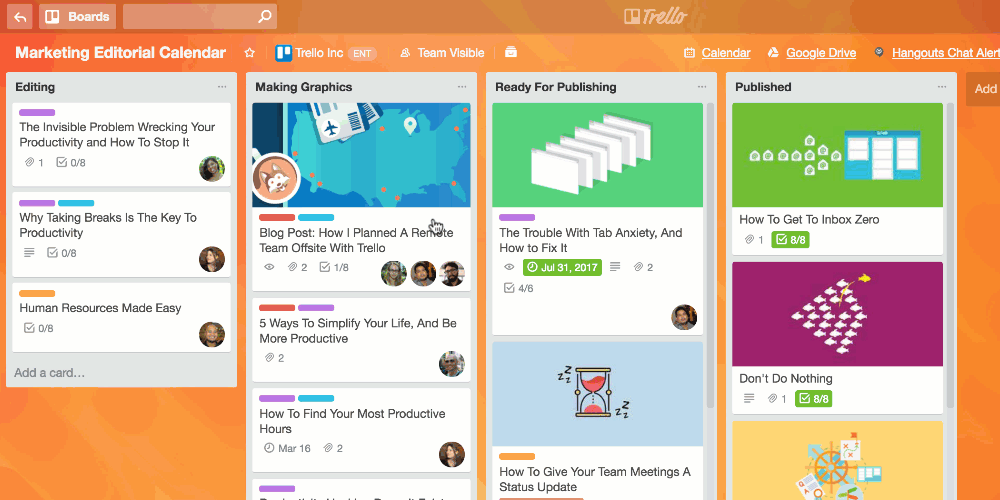Open the Boards menu
Viewport: 1000px width, 500px height.
coord(77,17)
